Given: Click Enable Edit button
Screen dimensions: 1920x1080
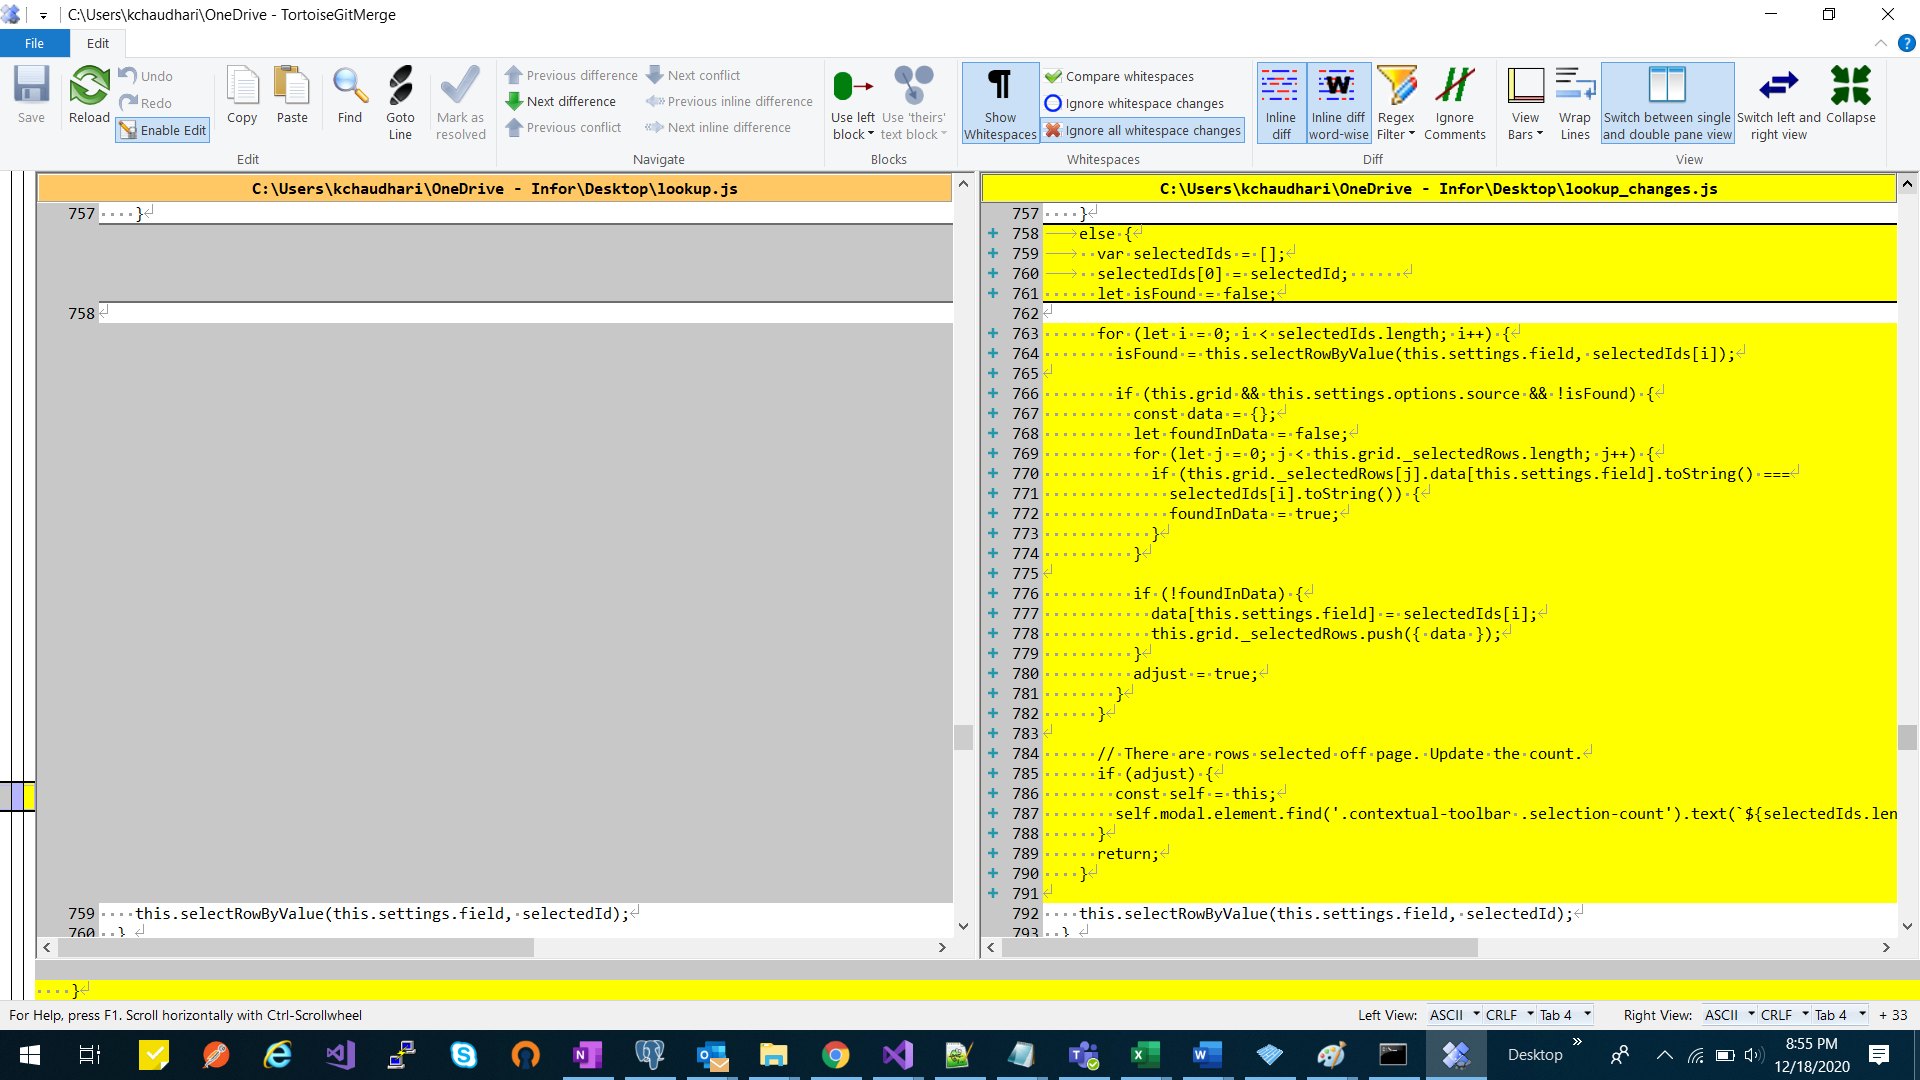Looking at the screenshot, I should click(x=163, y=130).
